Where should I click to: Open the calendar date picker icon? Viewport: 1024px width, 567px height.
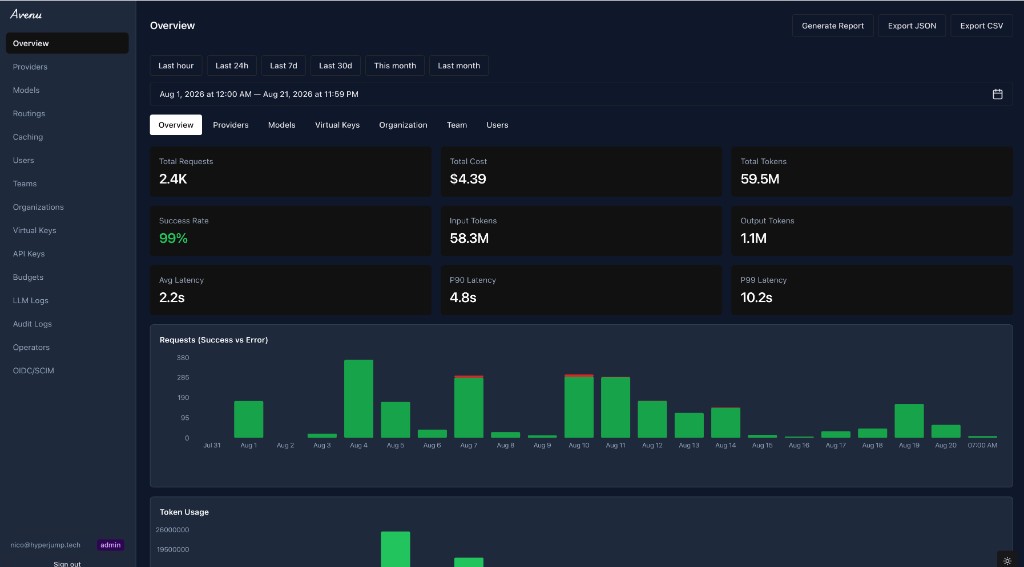[997, 94]
